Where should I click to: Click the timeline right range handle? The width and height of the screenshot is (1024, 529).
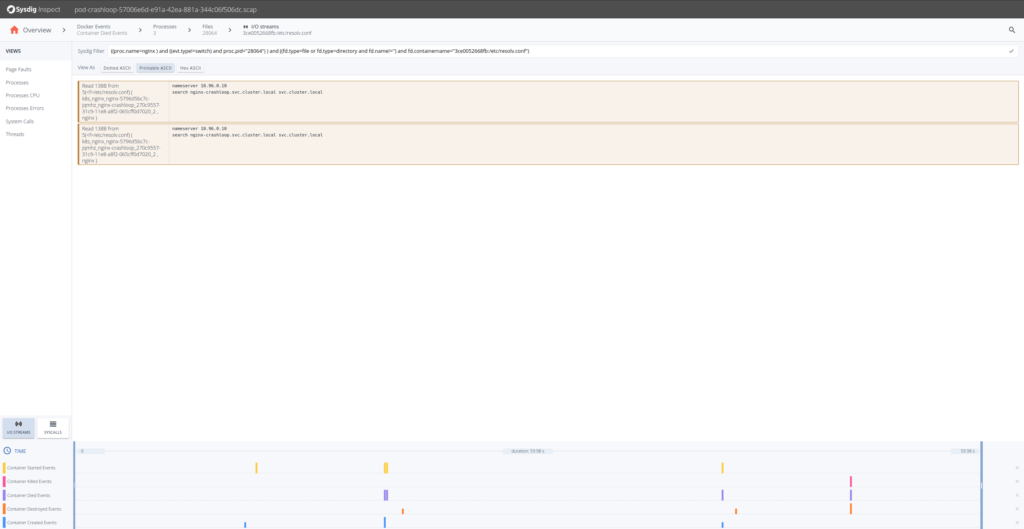[981, 485]
